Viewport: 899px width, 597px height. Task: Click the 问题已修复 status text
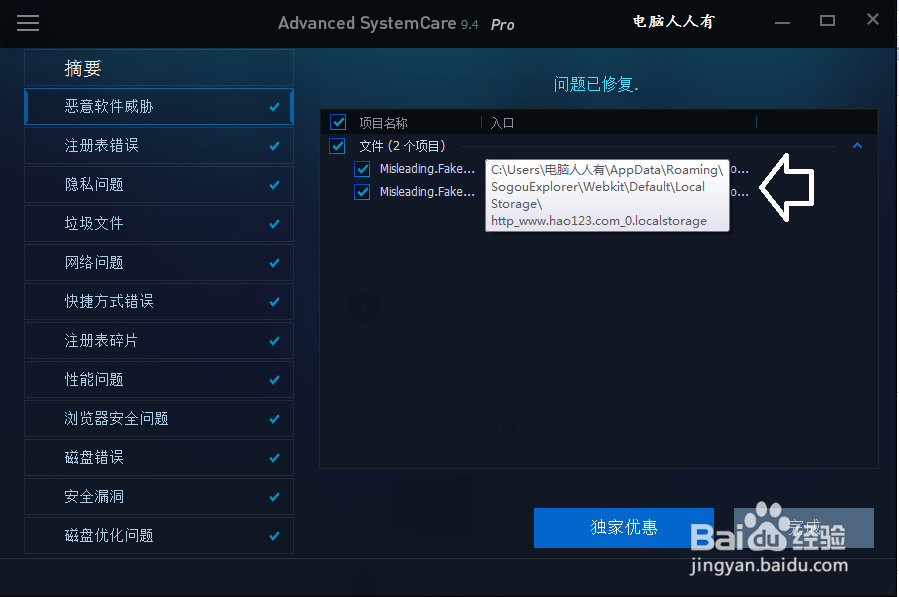(x=596, y=84)
